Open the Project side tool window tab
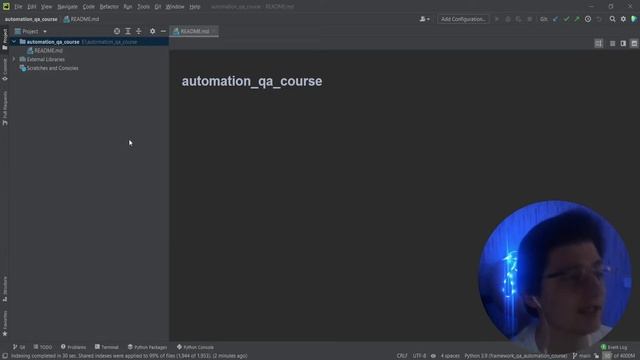The image size is (640, 360). pyautogui.click(x=5, y=39)
